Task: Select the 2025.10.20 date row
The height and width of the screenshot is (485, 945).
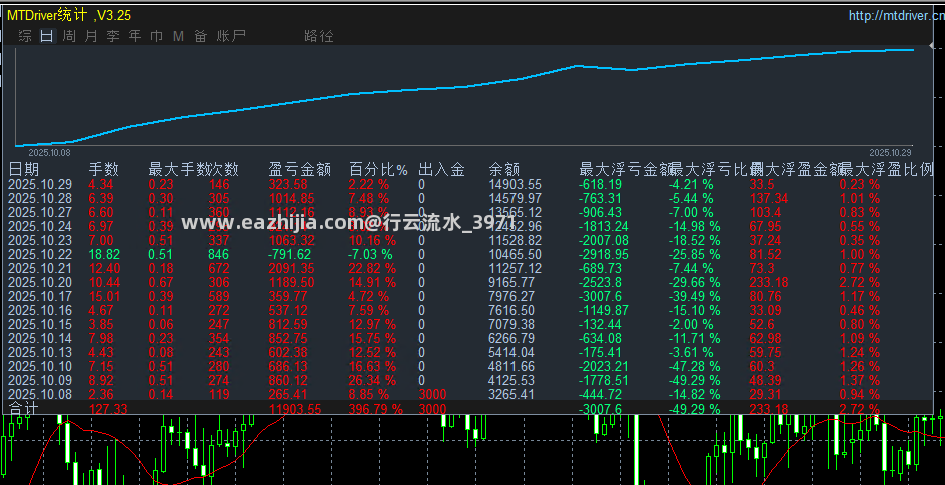Action: click(x=40, y=282)
